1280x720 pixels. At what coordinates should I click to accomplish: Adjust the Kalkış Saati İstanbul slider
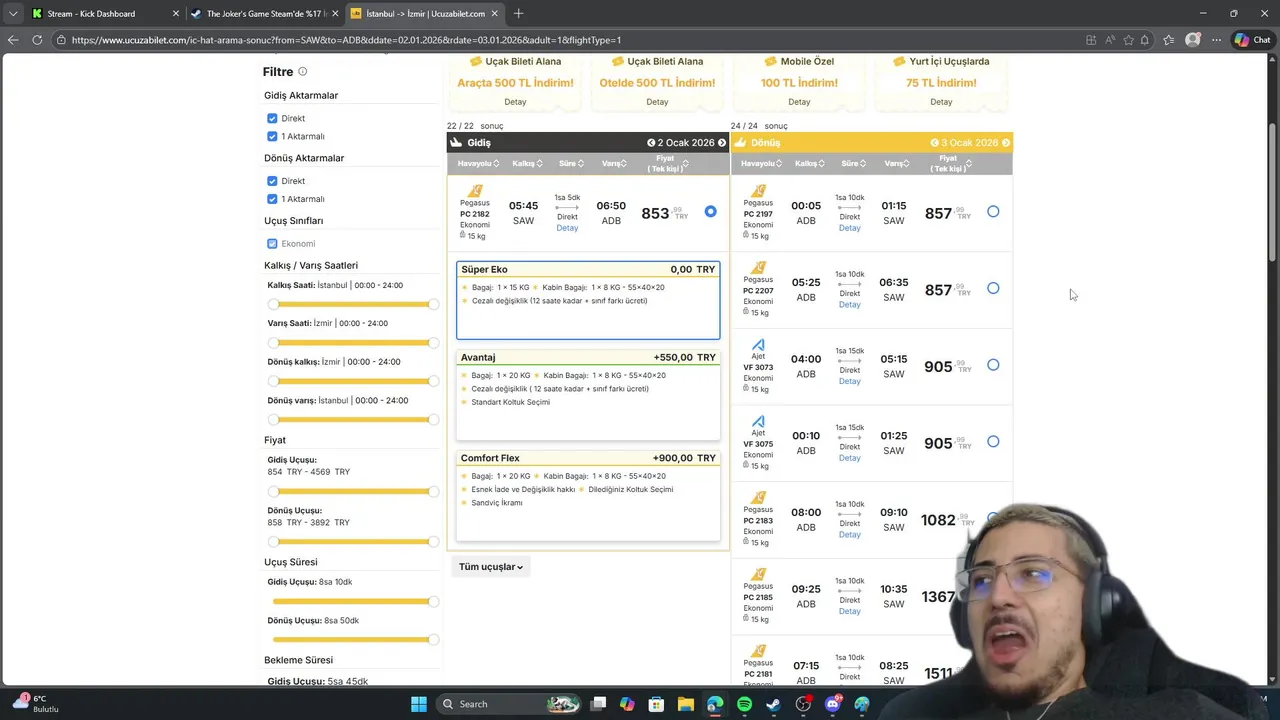pos(353,304)
